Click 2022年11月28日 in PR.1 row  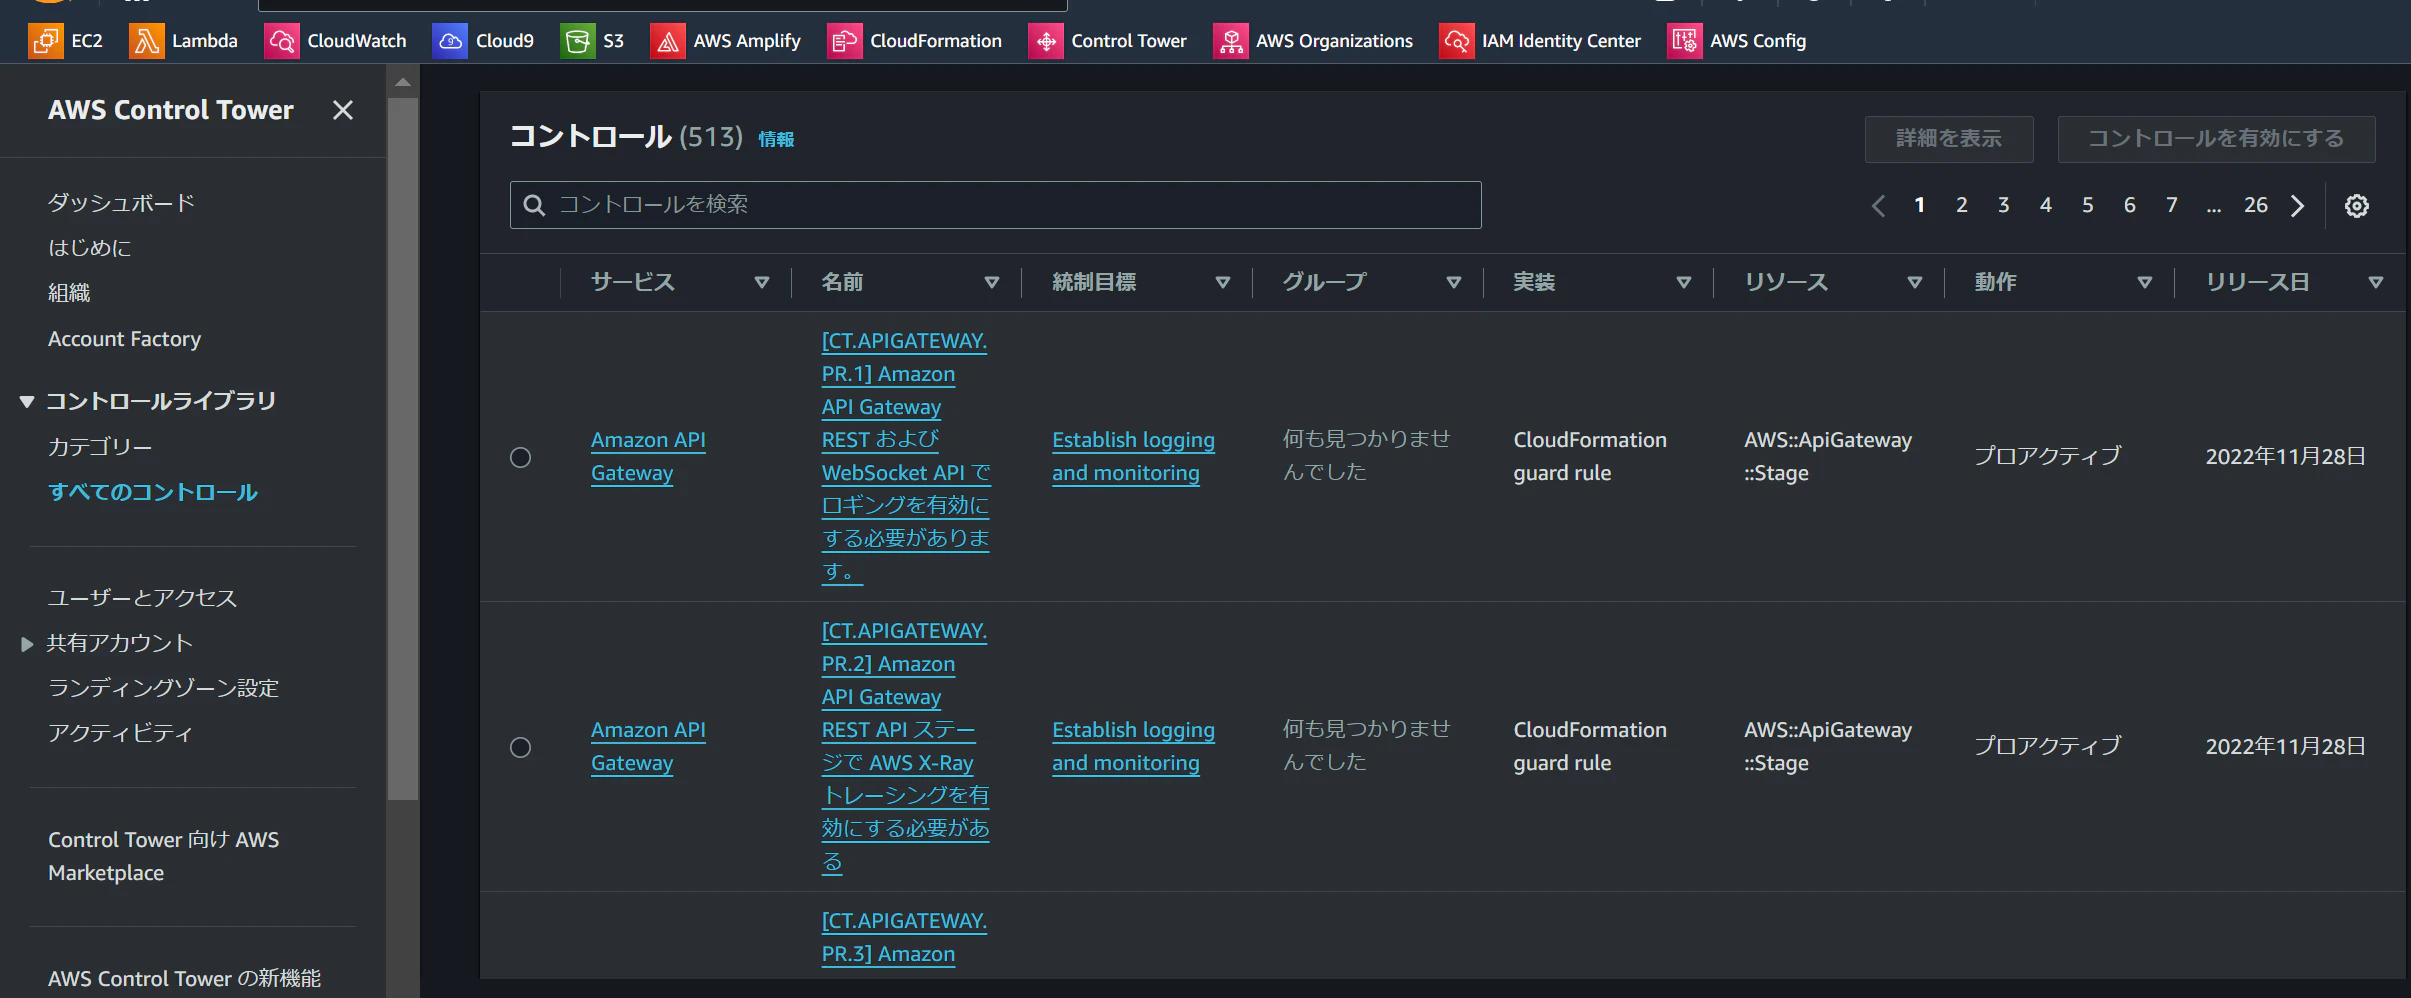coord(2286,457)
